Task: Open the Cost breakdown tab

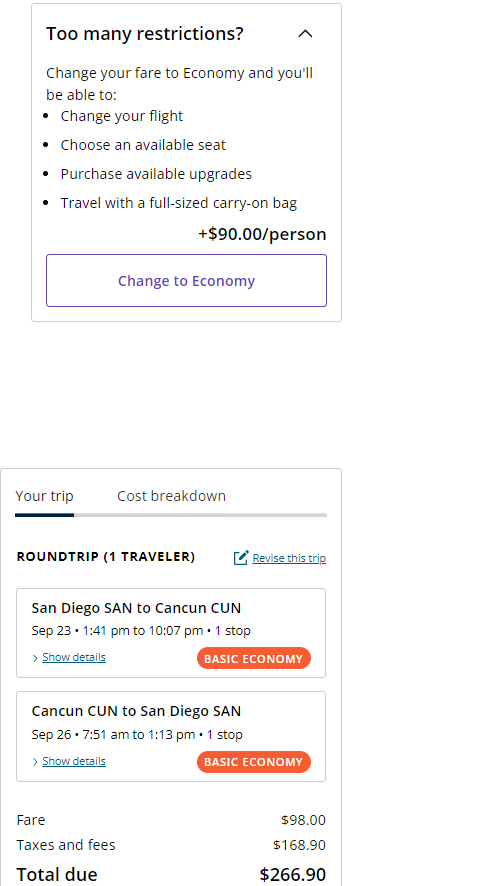Action: point(171,496)
